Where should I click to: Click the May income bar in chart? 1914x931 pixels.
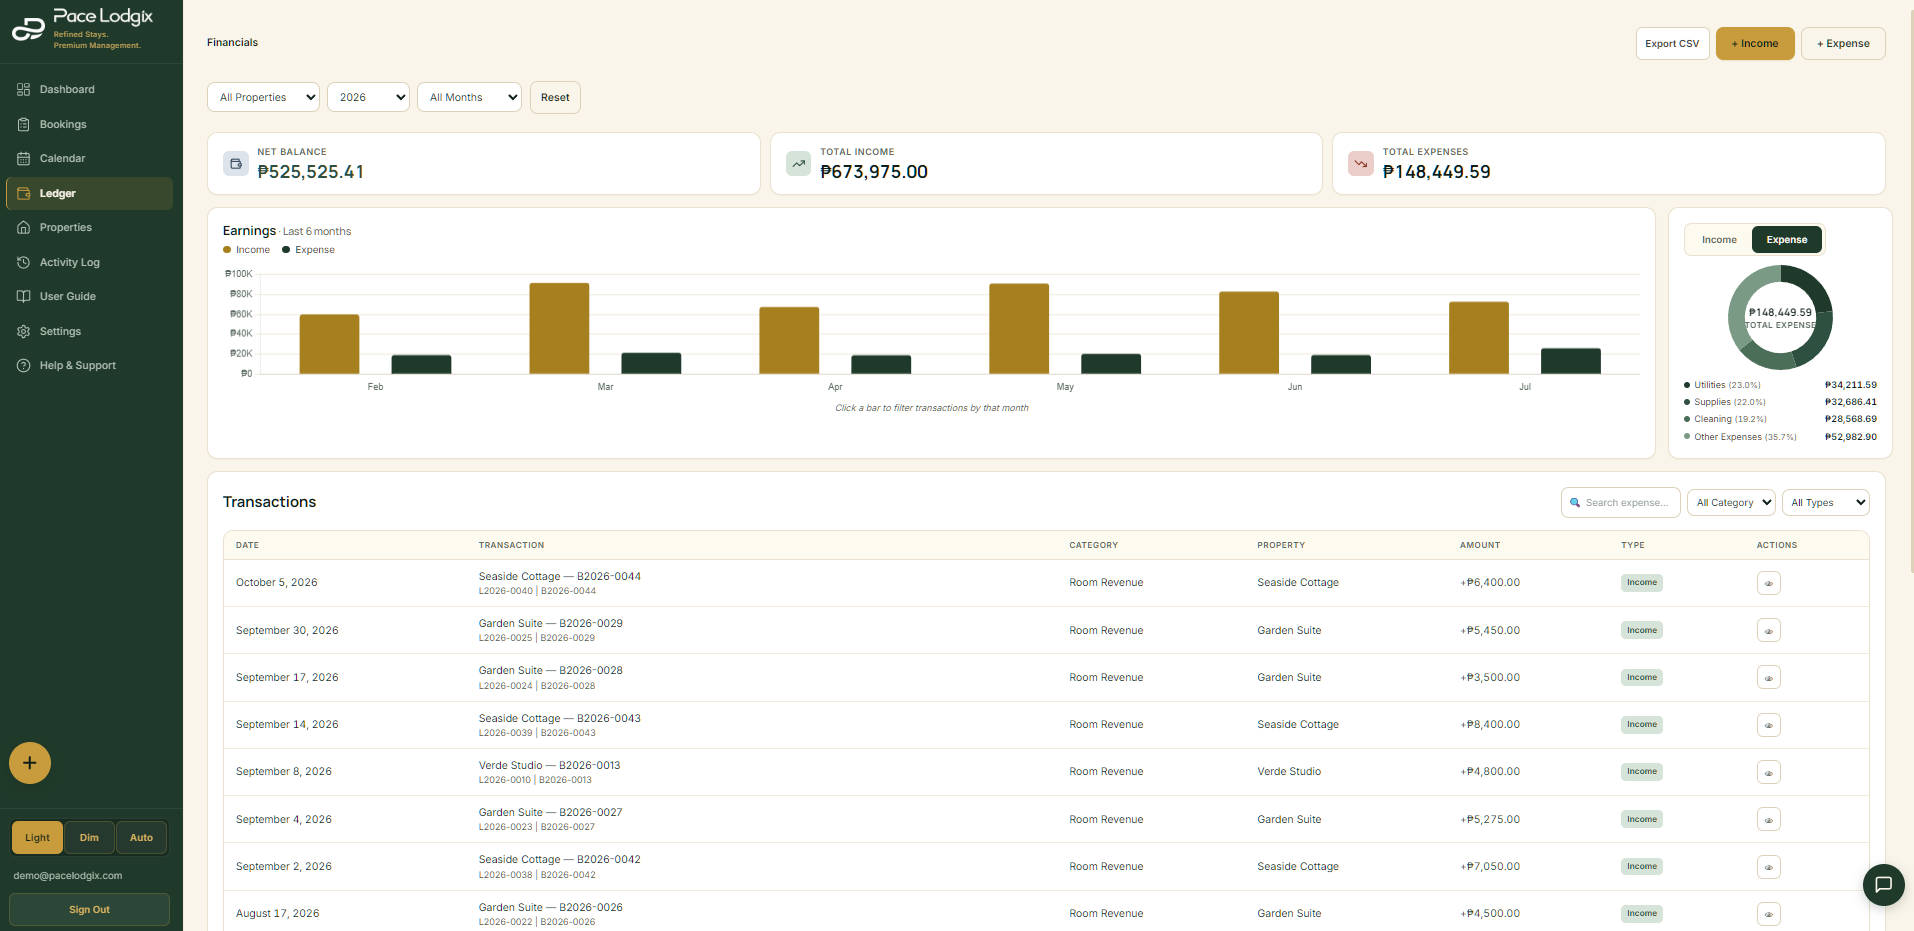click(1019, 329)
